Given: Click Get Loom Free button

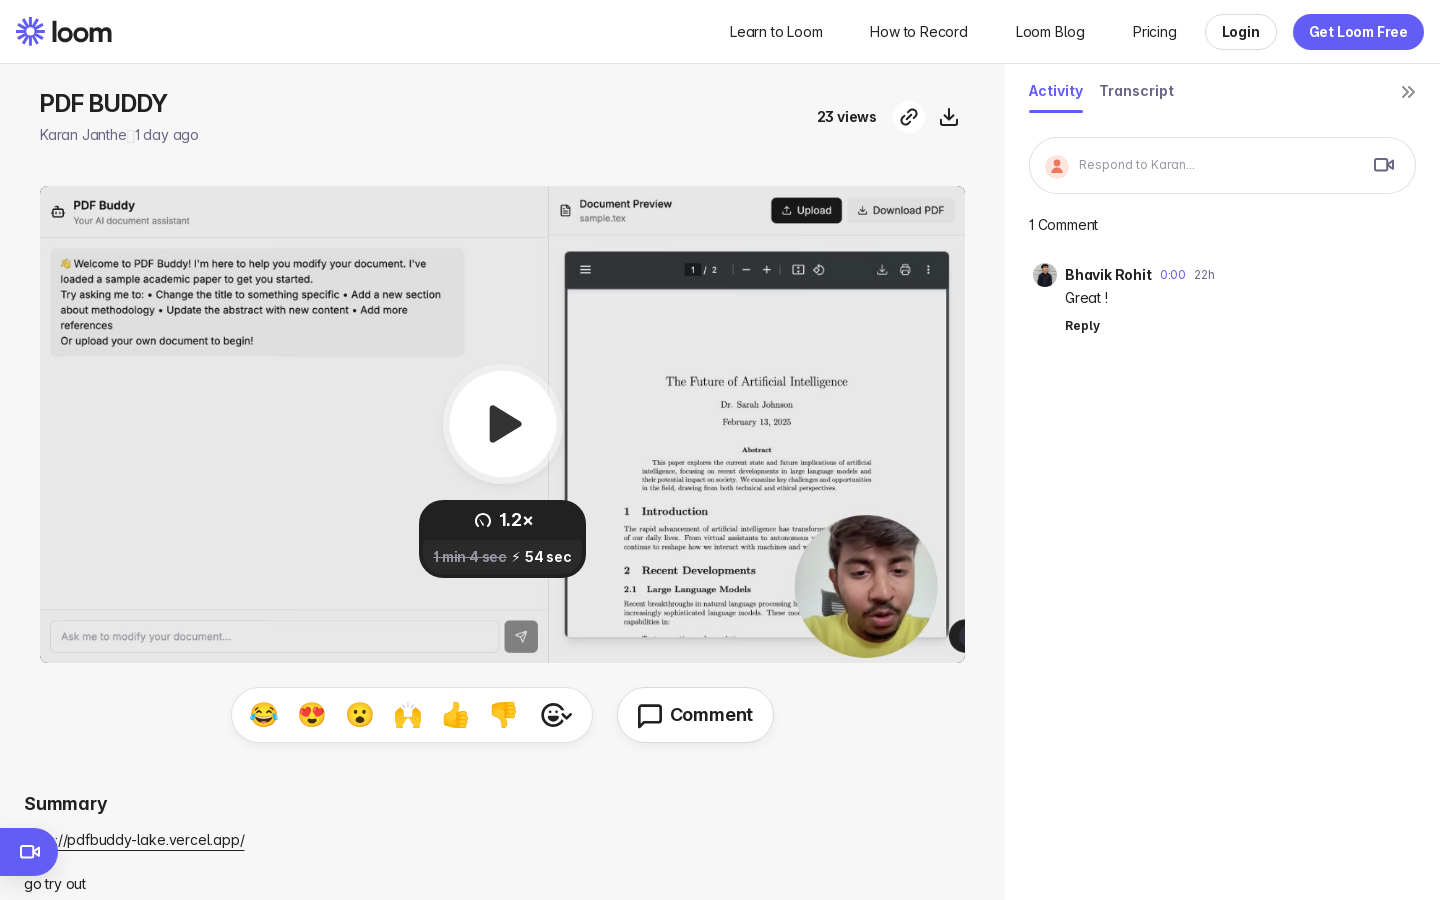Looking at the screenshot, I should click(x=1358, y=32).
